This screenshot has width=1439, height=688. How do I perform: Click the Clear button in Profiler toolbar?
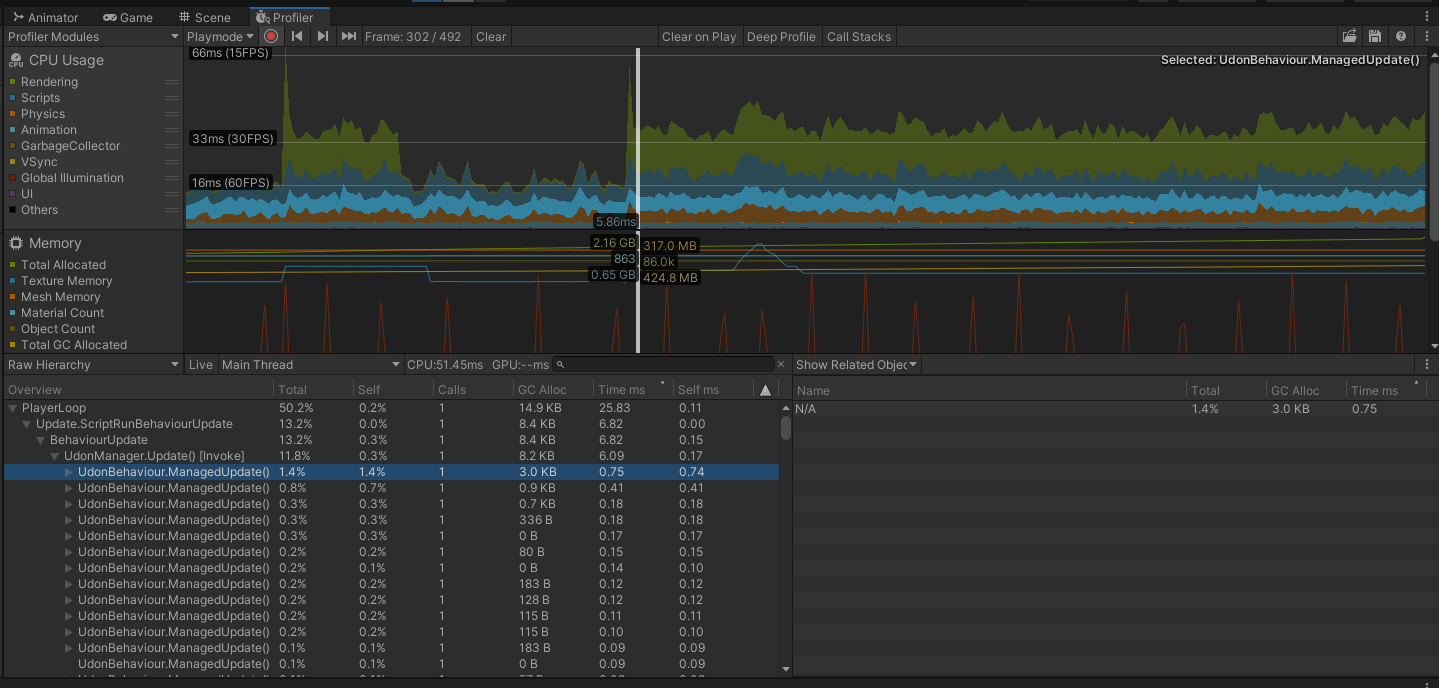[x=491, y=36]
